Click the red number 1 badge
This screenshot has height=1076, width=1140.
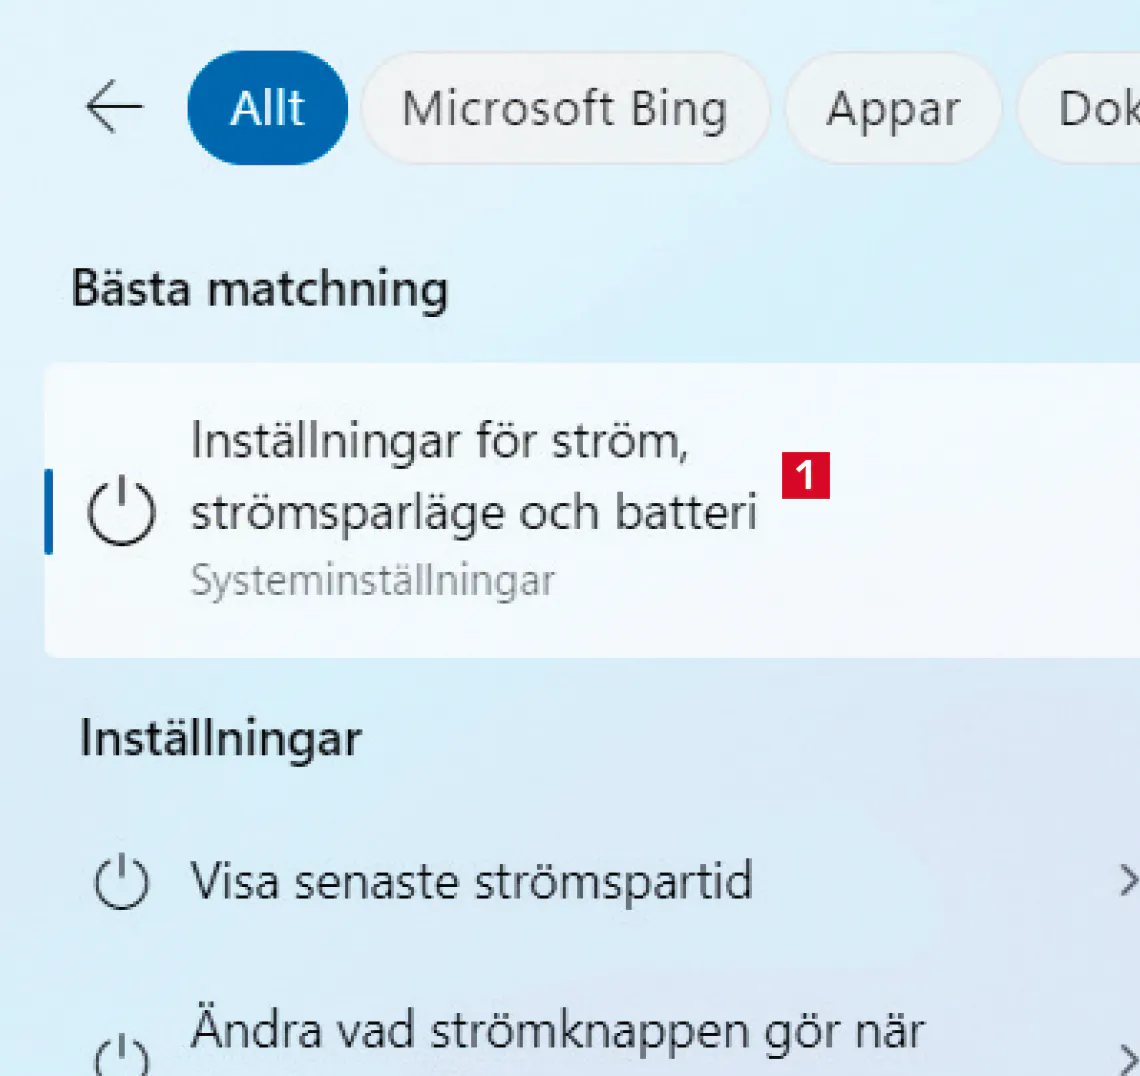point(806,475)
